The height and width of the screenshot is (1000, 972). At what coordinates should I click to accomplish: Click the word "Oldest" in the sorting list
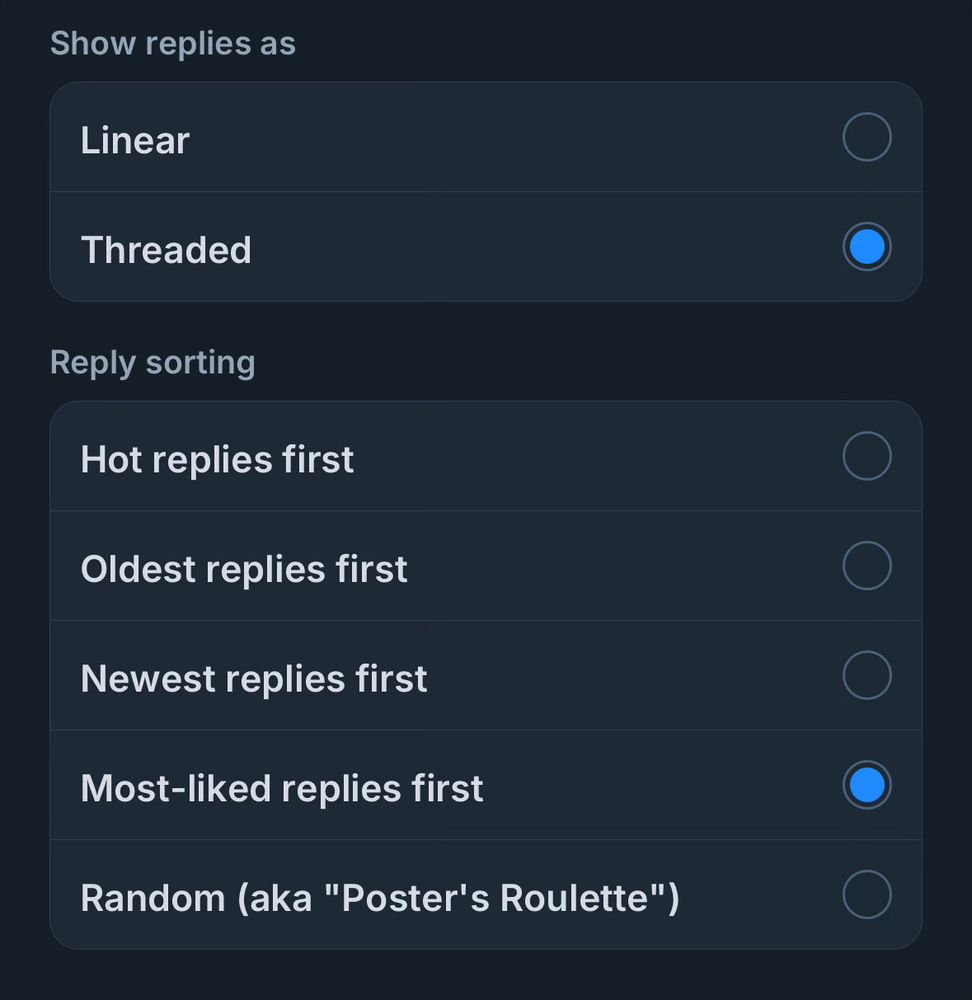click(138, 570)
